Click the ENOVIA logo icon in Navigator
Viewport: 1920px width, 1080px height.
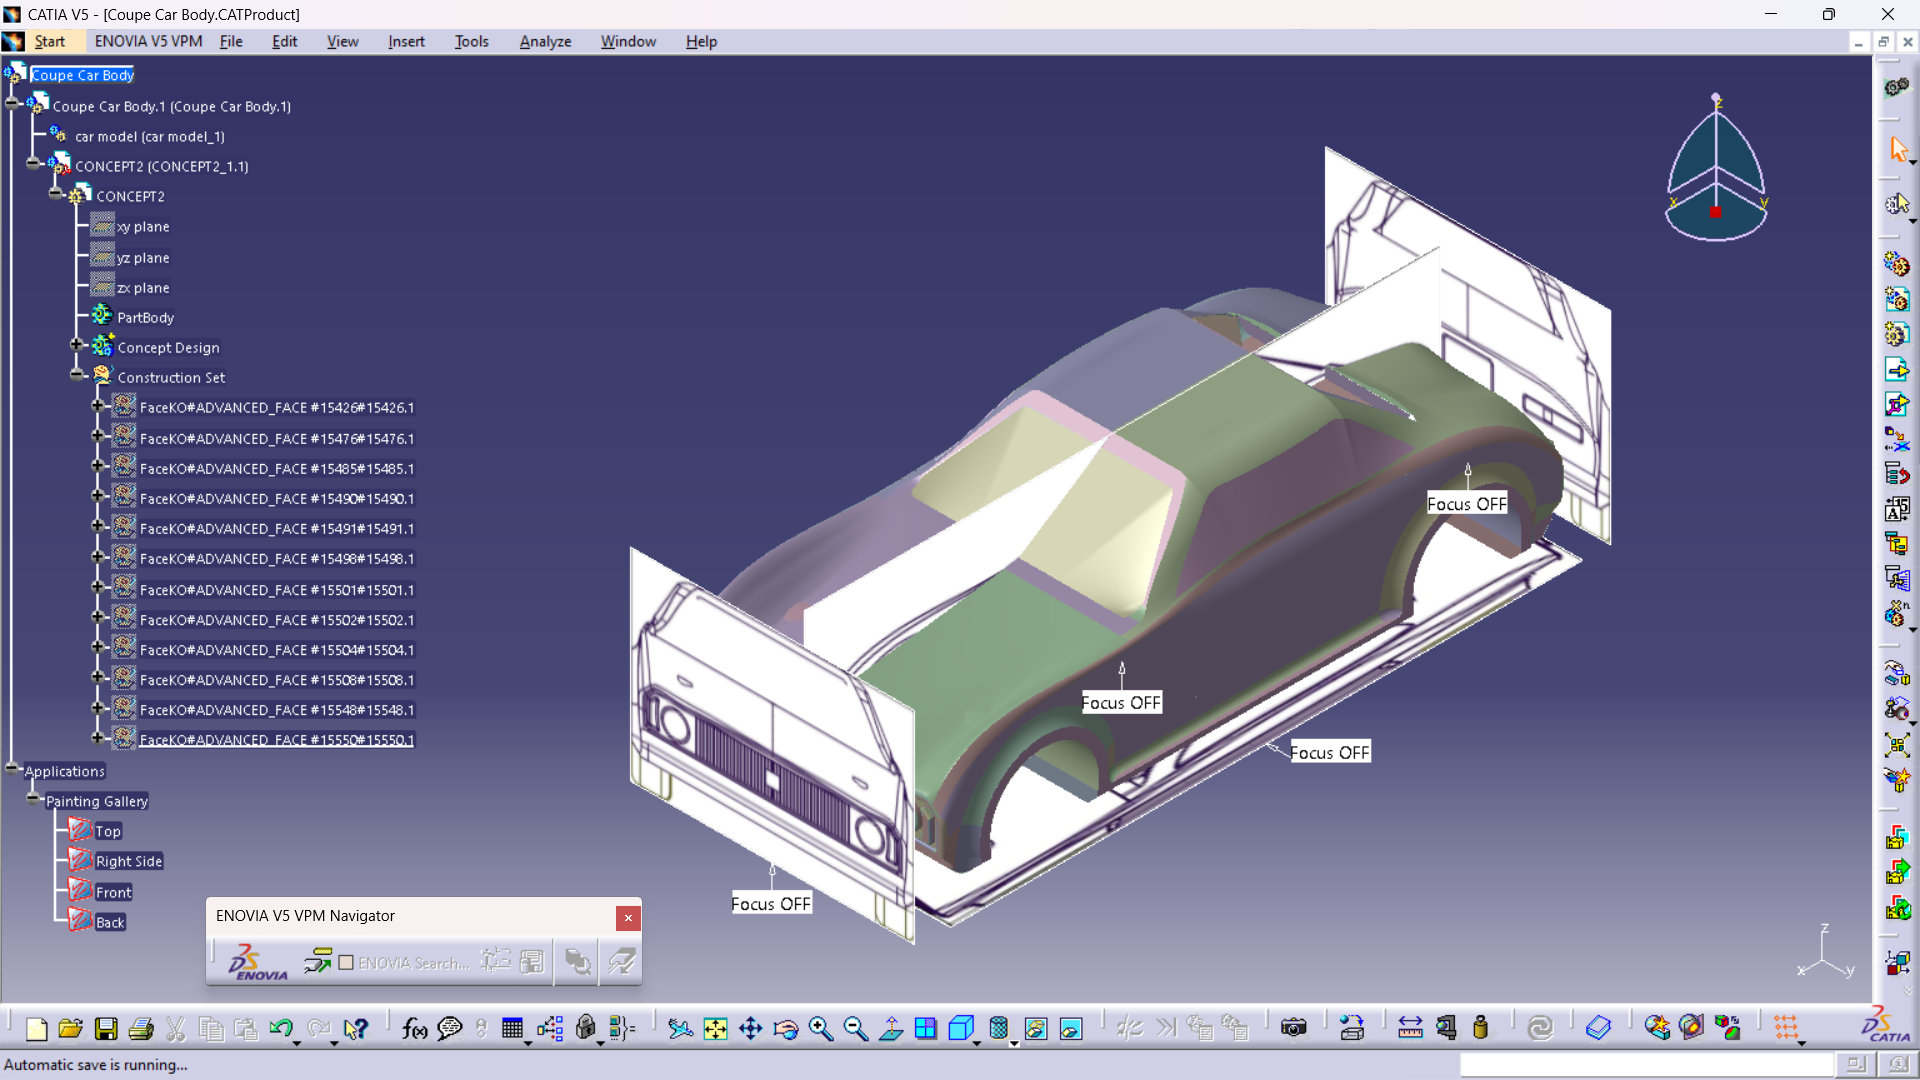(257, 962)
